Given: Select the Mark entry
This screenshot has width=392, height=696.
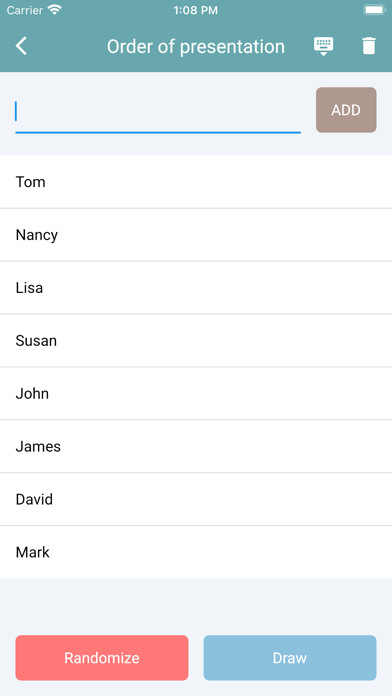Looking at the screenshot, I should pos(196,552).
